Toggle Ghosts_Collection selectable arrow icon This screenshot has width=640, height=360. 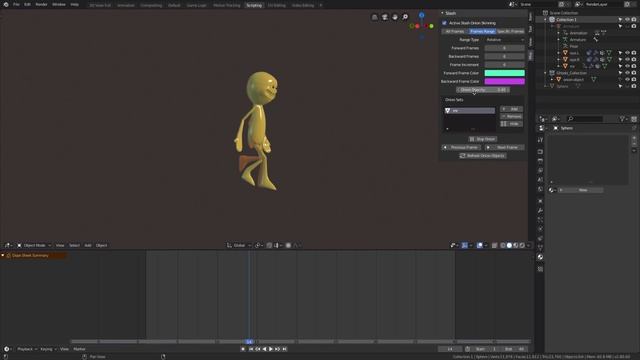pos(620,73)
